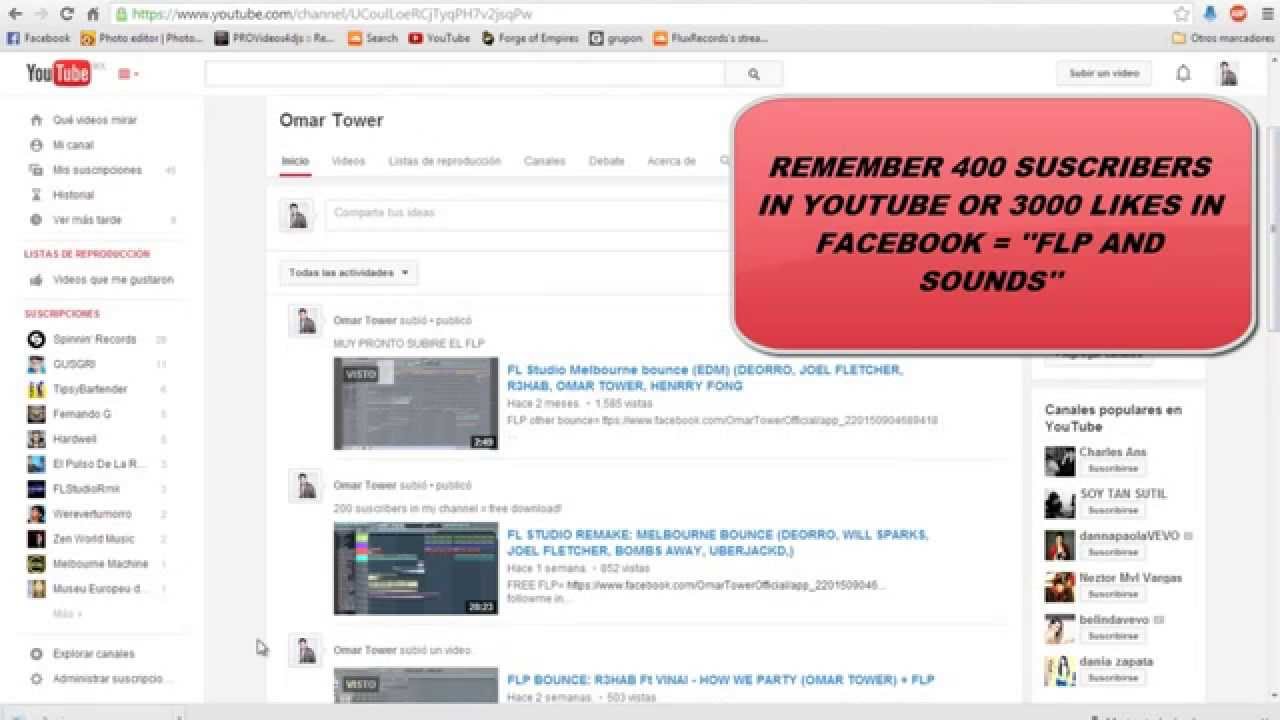Click the FLP BOUNCE: R3HAB Ft VINAI title
Screen dimensions: 1280x720
[720, 680]
